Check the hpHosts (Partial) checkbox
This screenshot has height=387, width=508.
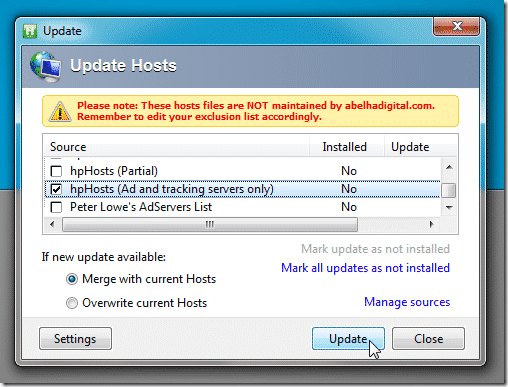56,171
